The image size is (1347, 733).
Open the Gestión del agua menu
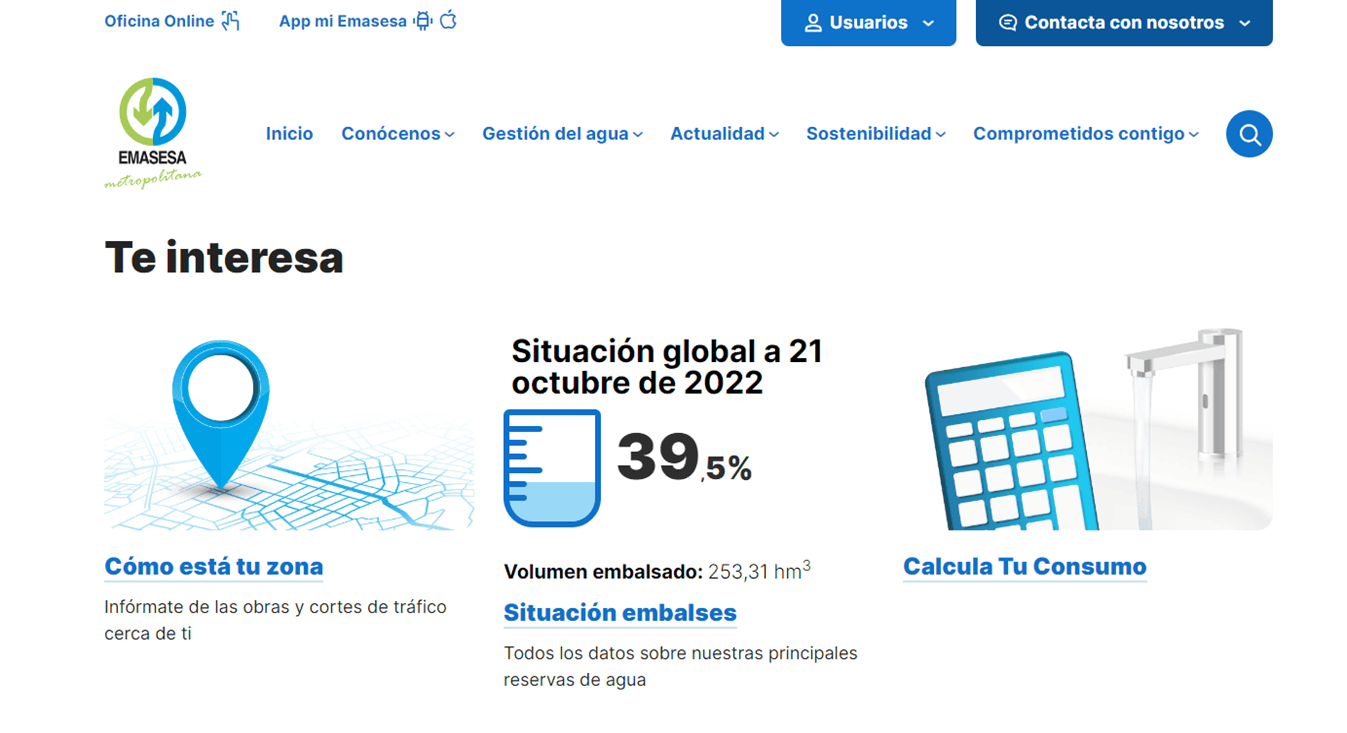click(562, 134)
